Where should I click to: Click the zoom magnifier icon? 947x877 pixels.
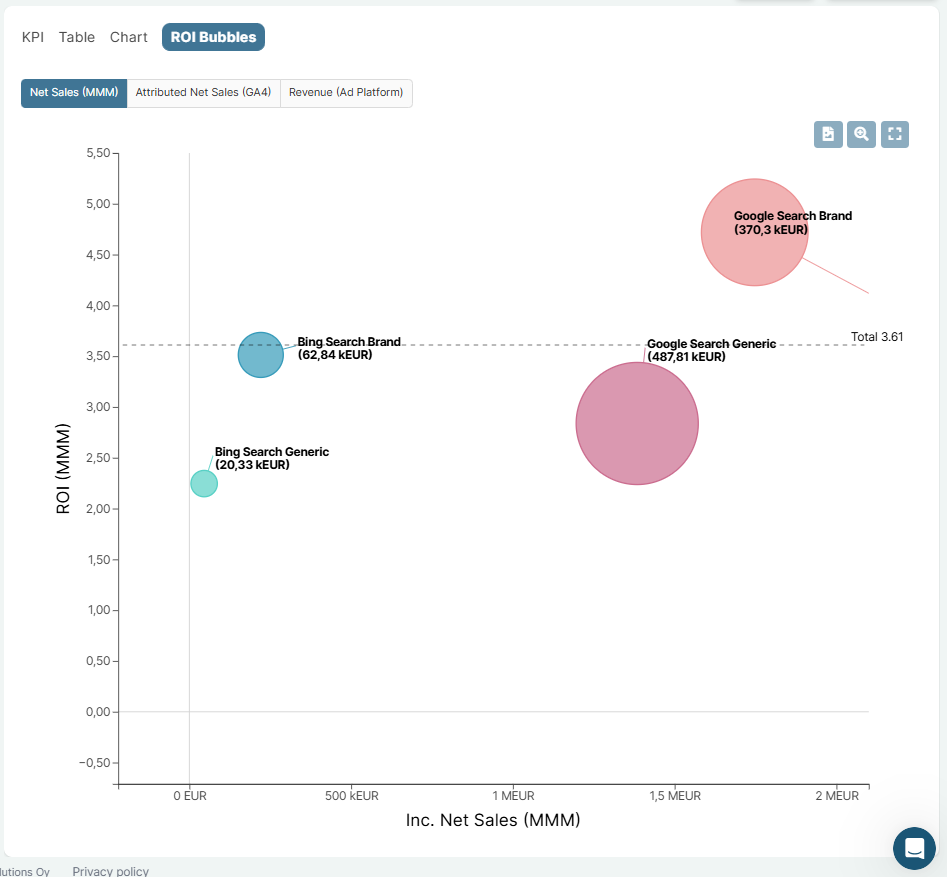point(861,134)
